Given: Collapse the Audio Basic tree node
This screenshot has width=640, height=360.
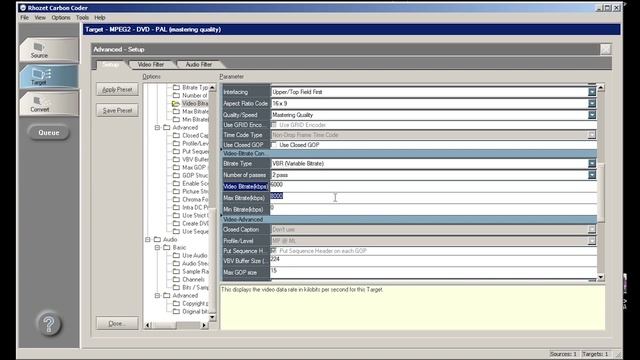Looking at the screenshot, I should pos(158,248).
